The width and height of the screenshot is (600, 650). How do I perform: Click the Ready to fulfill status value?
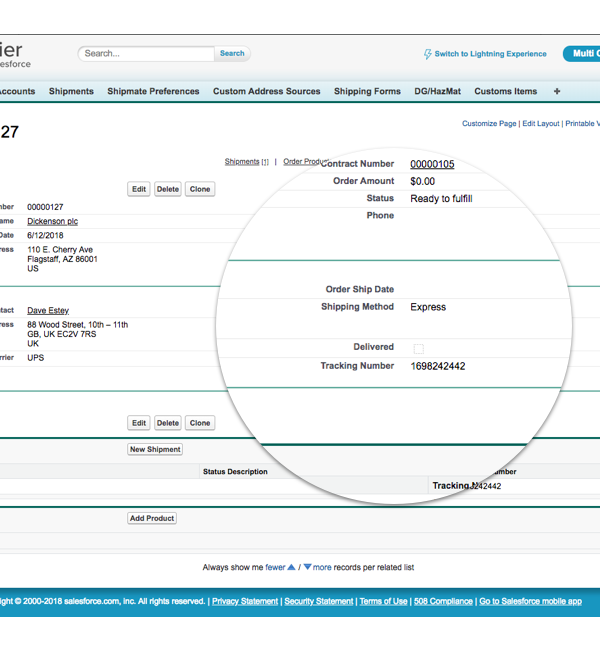[x=441, y=199]
